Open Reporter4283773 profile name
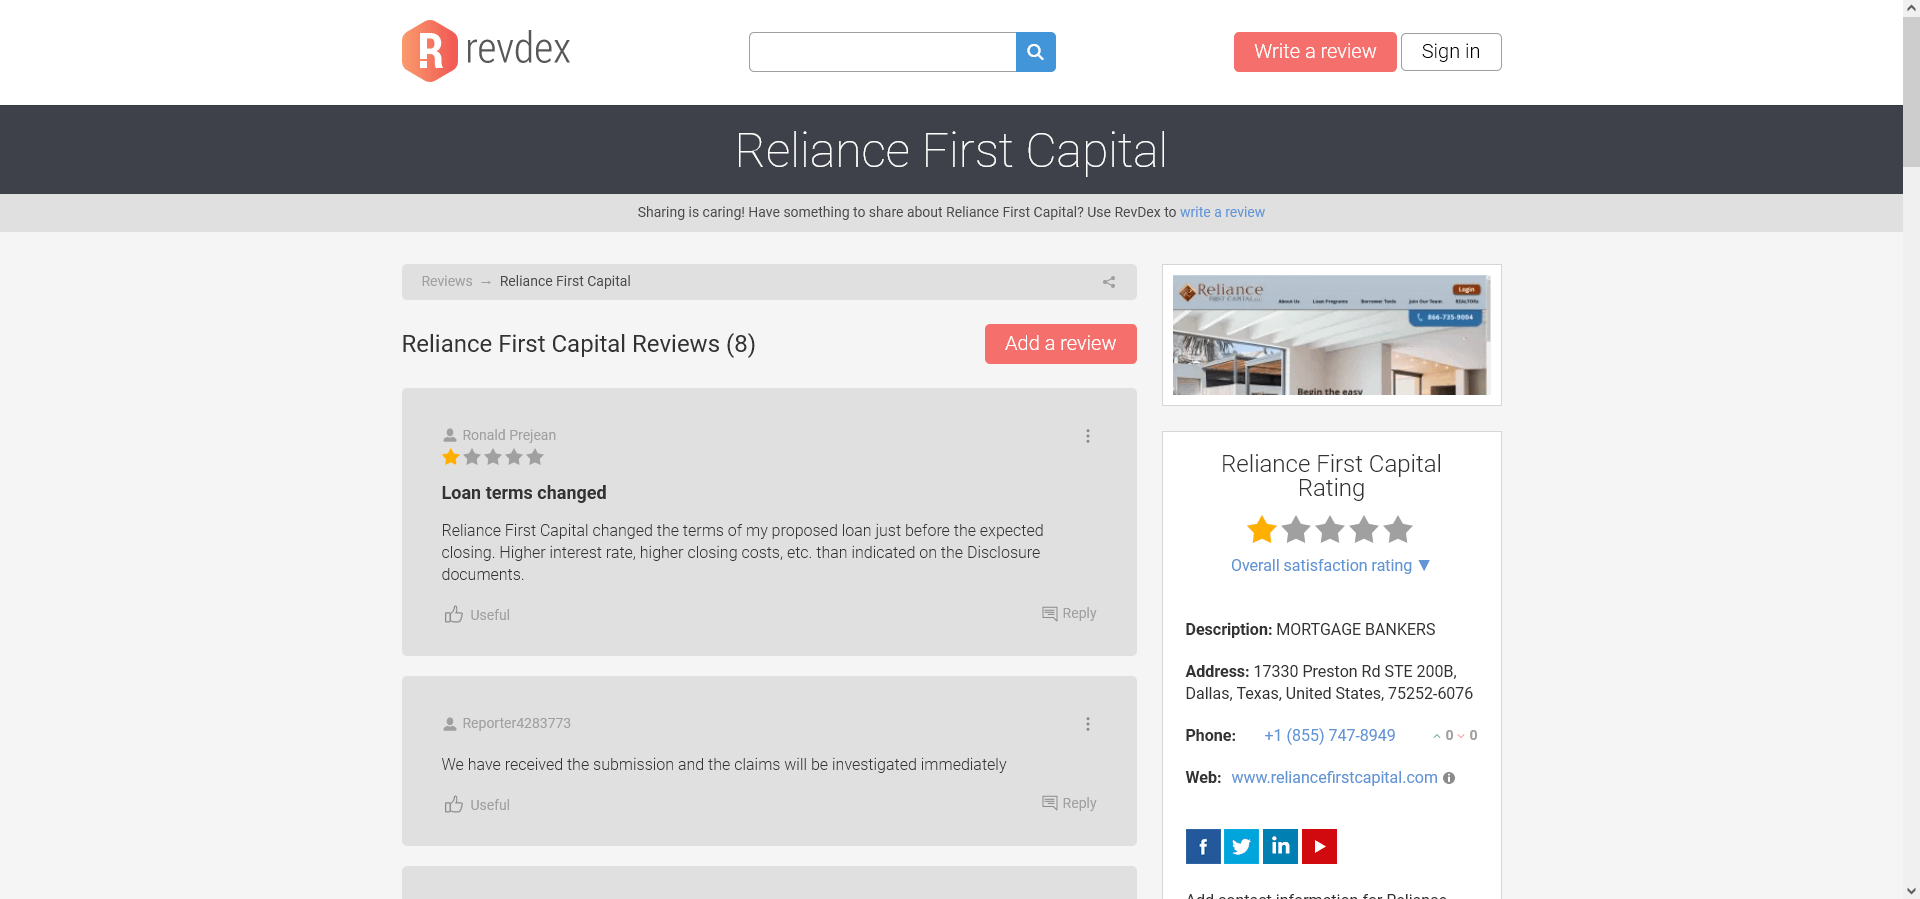 (x=516, y=723)
